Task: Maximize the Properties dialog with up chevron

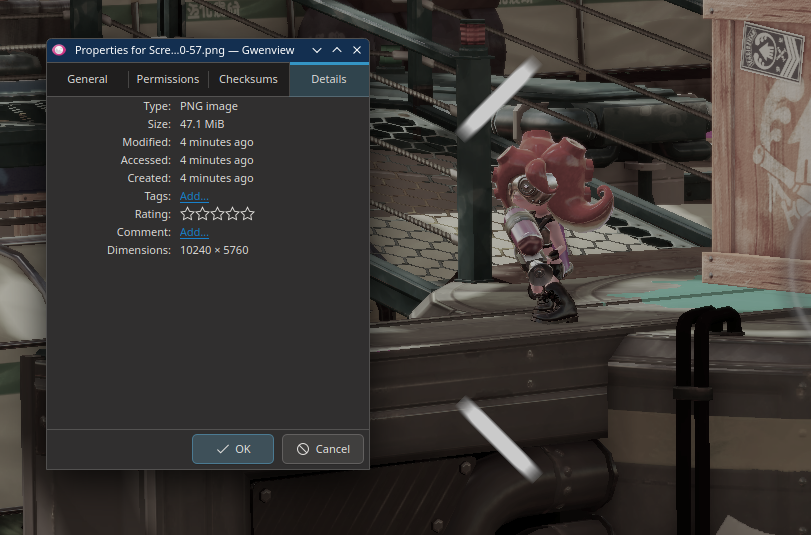Action: coord(337,50)
